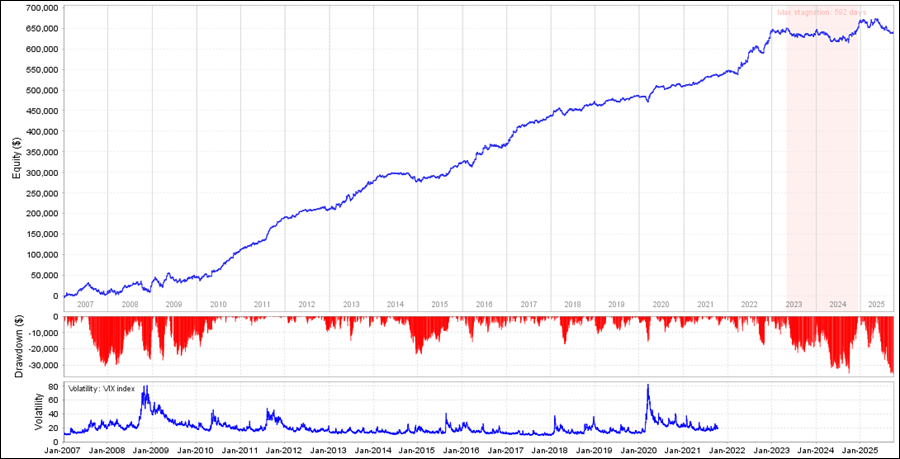The width and height of the screenshot is (900, 459).
Task: Click the 2020 VIX spike peak
Action: [x=648, y=386]
